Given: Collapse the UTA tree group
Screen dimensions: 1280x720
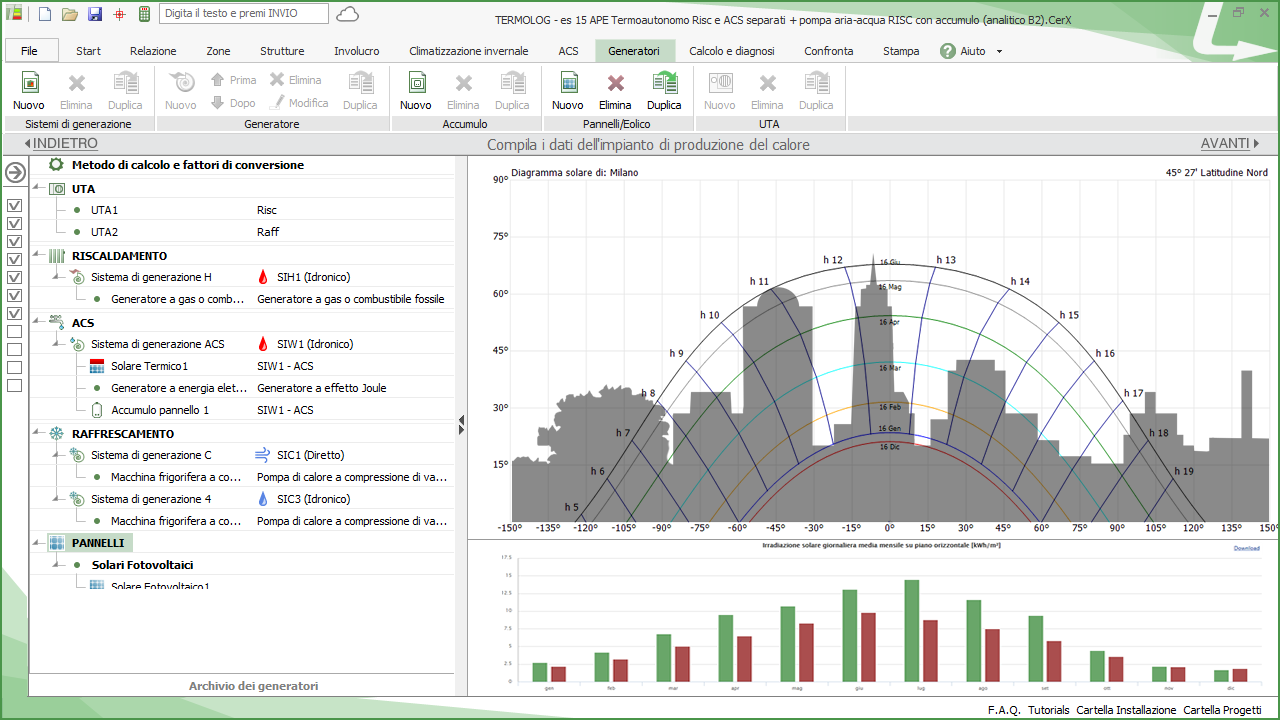Looking at the screenshot, I should pos(38,189).
